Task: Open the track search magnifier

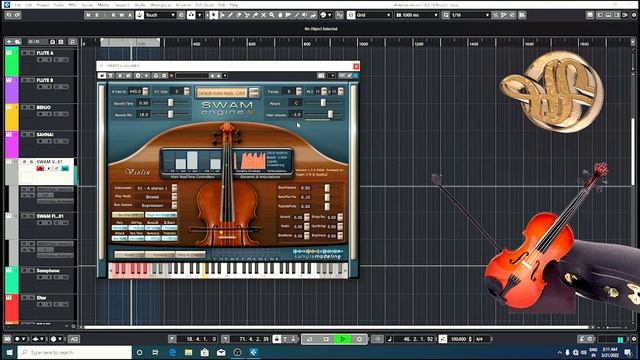Action: coord(72,42)
